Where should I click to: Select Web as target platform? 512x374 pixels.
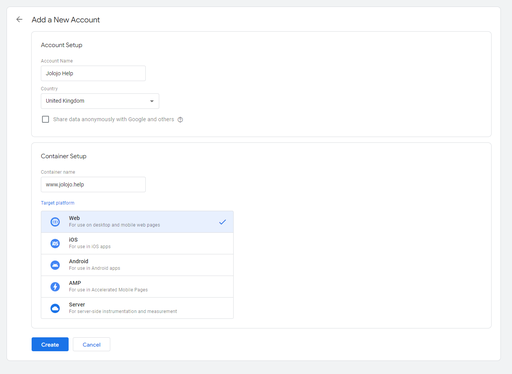137,222
